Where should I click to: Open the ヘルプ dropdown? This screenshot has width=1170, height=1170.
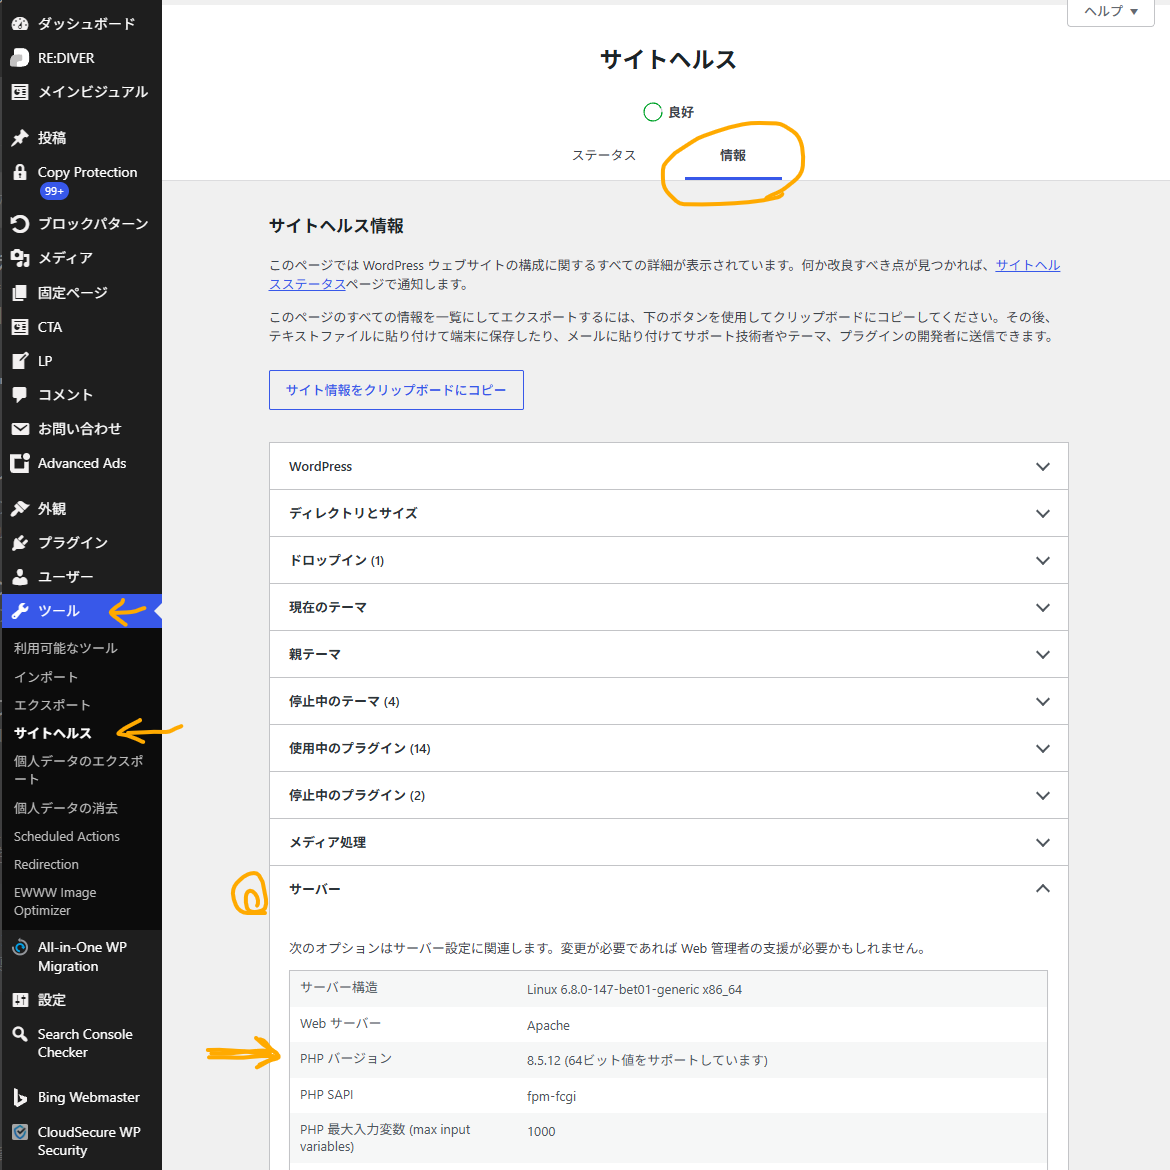[1111, 12]
